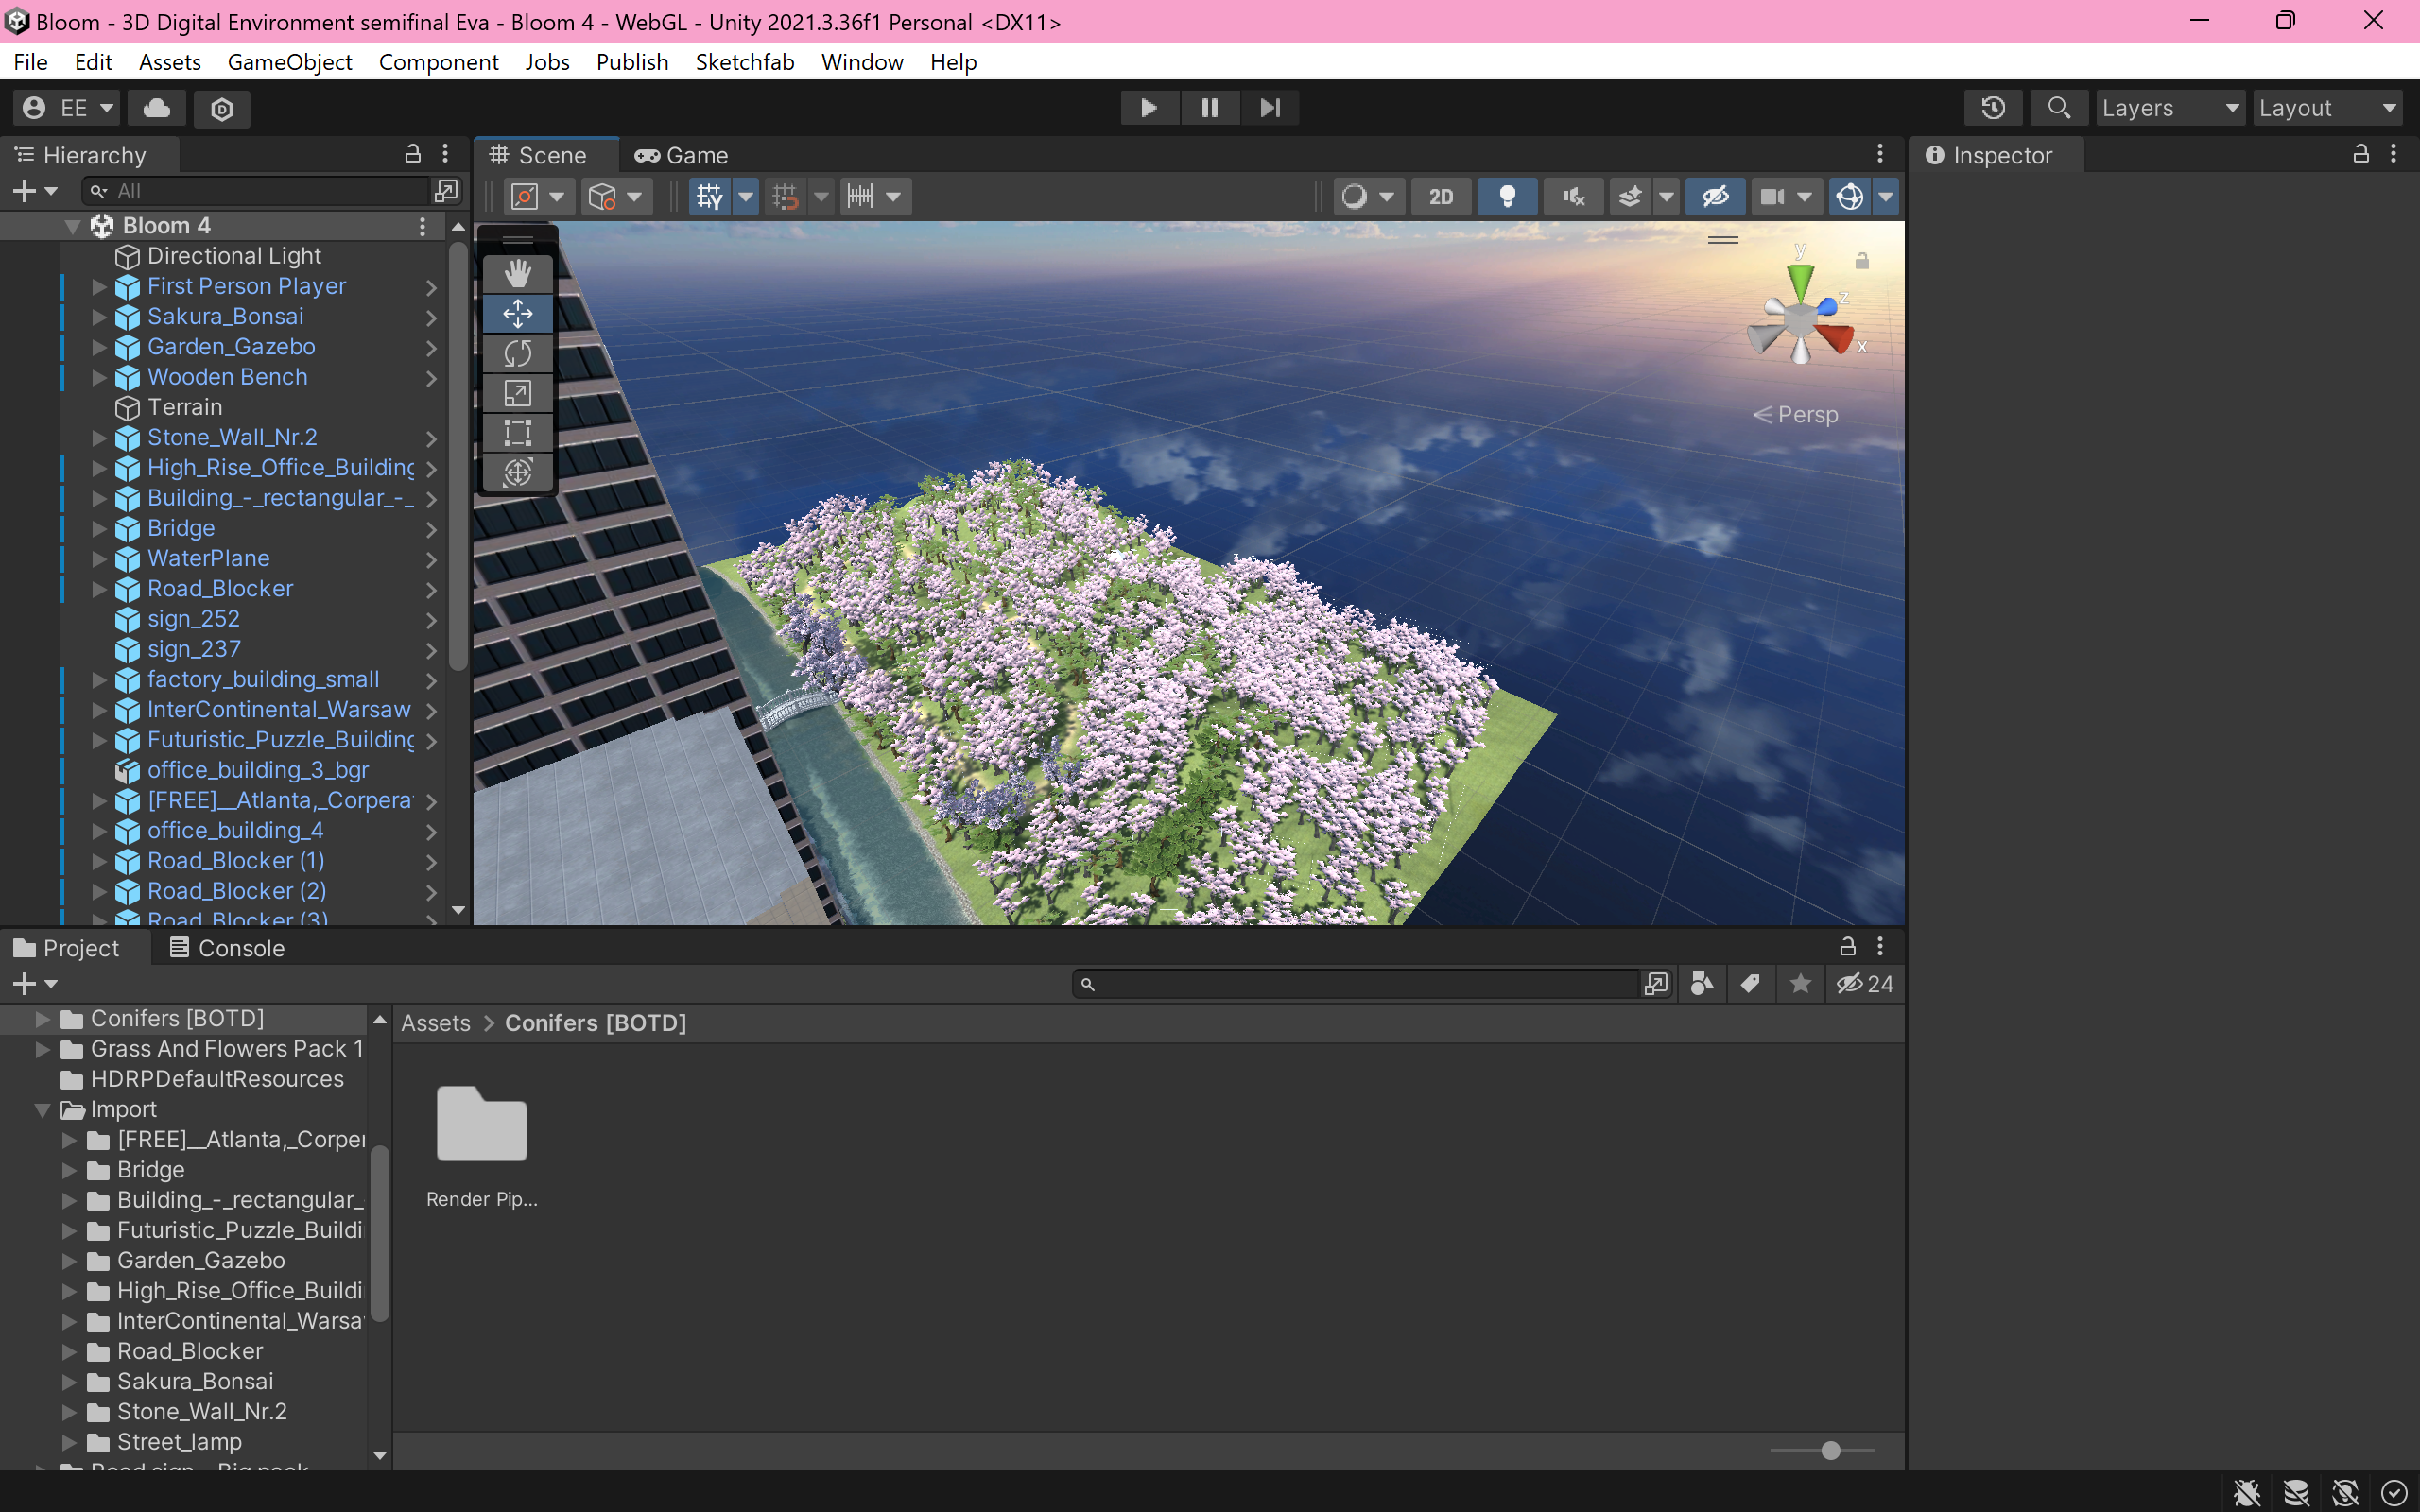Open the Gizmos dropdown arrow
This screenshot has width=2420, height=1512.
[x=1885, y=196]
